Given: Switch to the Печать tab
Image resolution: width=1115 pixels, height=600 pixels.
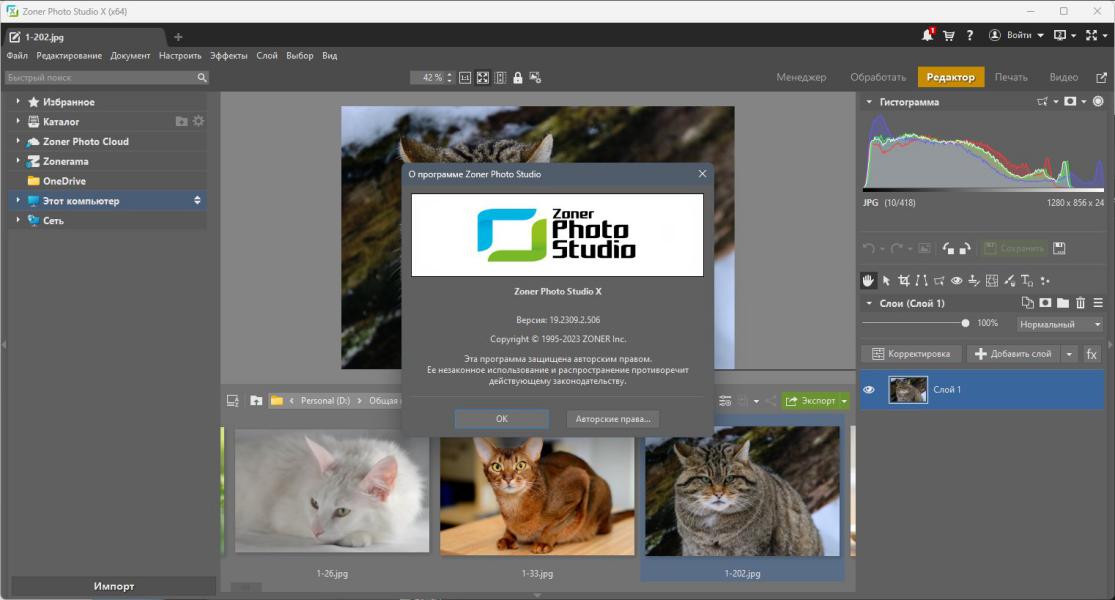Looking at the screenshot, I should pyautogui.click(x=1011, y=77).
